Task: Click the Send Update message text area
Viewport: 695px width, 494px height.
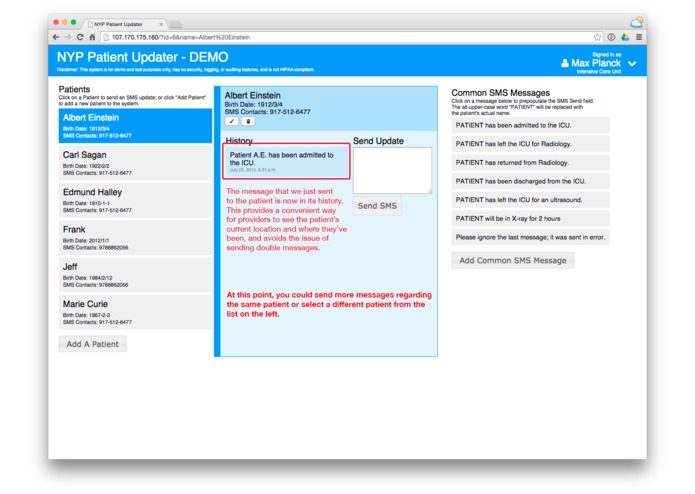Action: [392, 171]
